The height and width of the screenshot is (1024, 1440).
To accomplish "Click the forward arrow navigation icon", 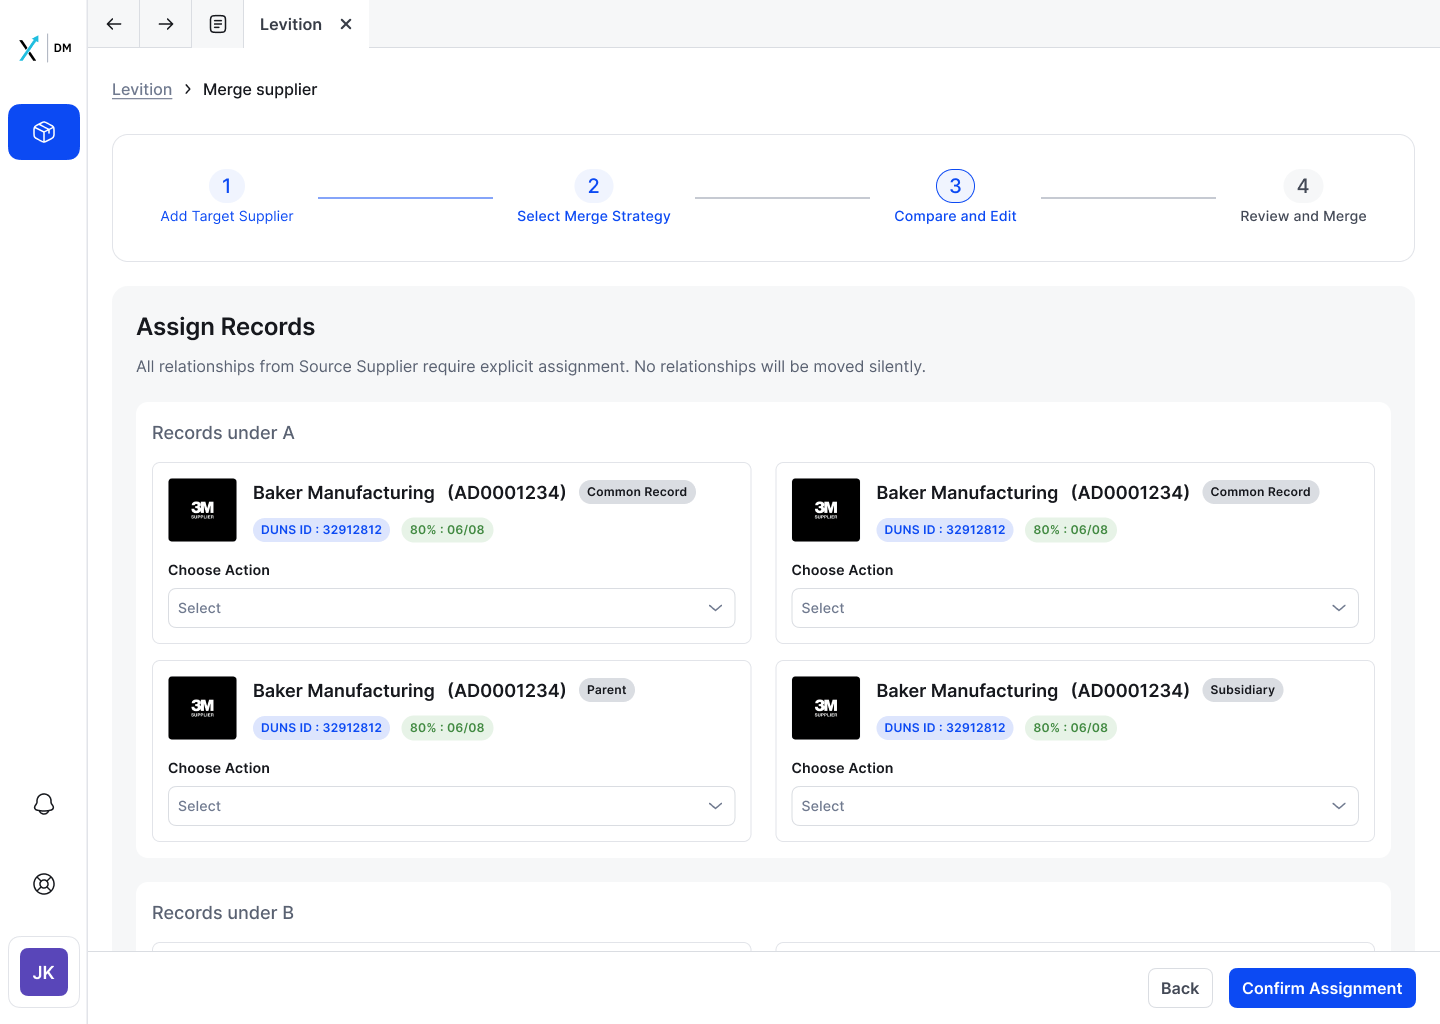I will [x=166, y=24].
